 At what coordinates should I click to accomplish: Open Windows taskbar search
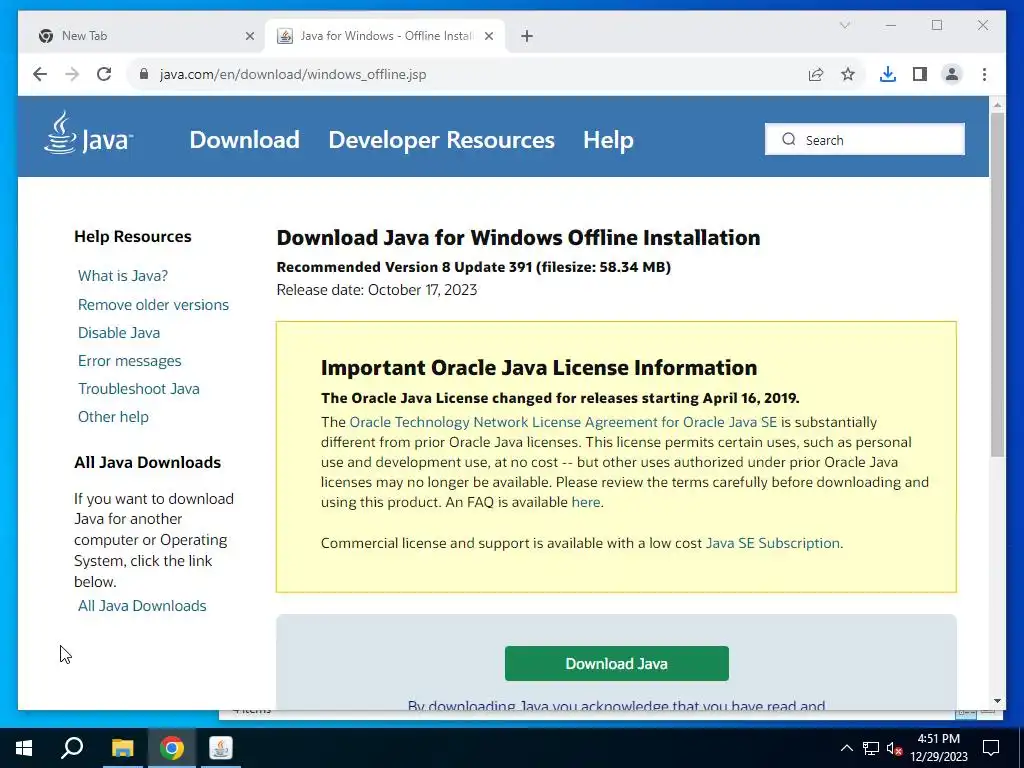[x=72, y=748]
